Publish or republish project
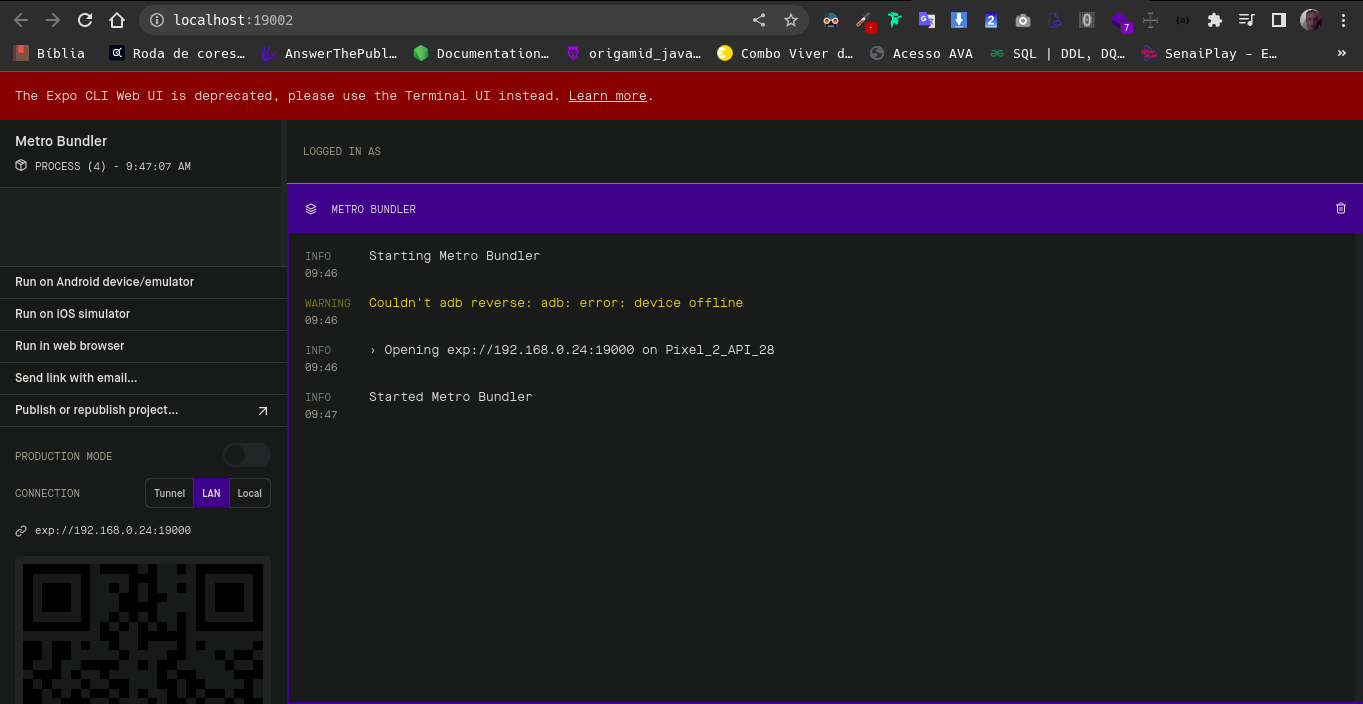Viewport: 1363px width, 704px height. point(143,410)
